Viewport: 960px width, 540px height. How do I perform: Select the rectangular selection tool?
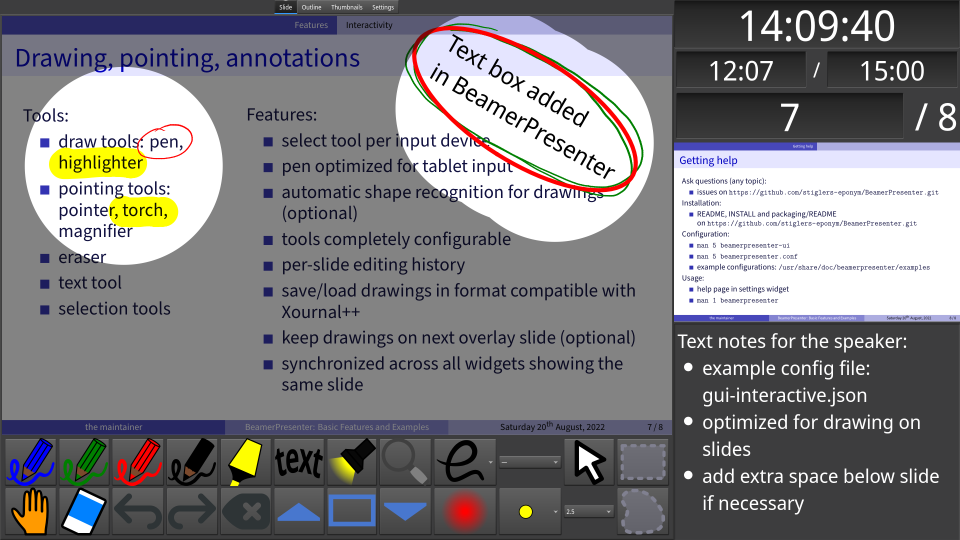642,462
